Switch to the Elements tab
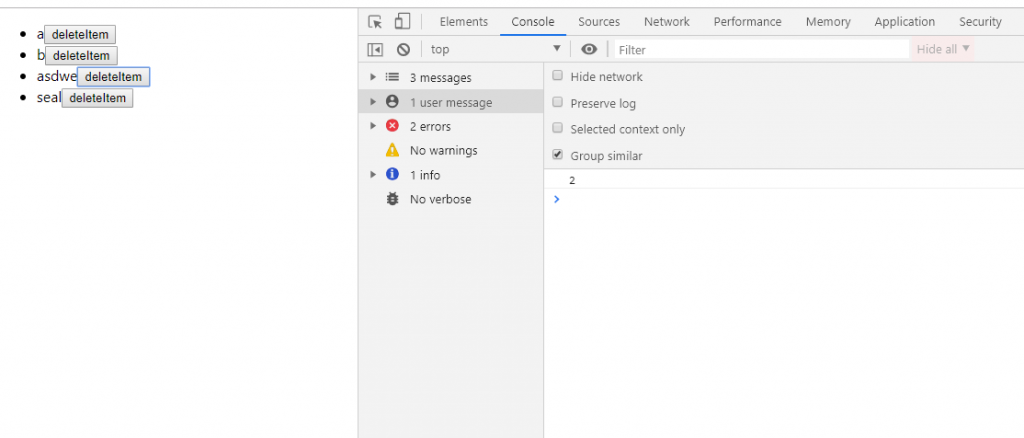Image resolution: width=1024 pixels, height=438 pixels. [463, 22]
